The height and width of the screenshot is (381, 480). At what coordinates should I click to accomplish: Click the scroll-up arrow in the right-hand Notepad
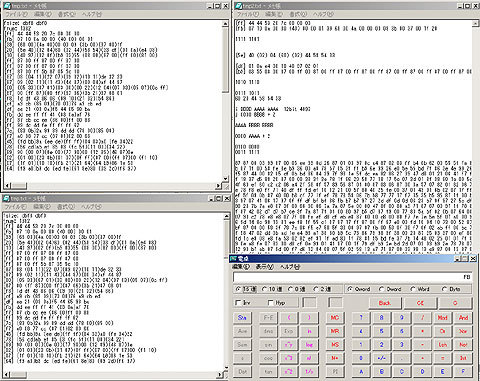coord(475,23)
